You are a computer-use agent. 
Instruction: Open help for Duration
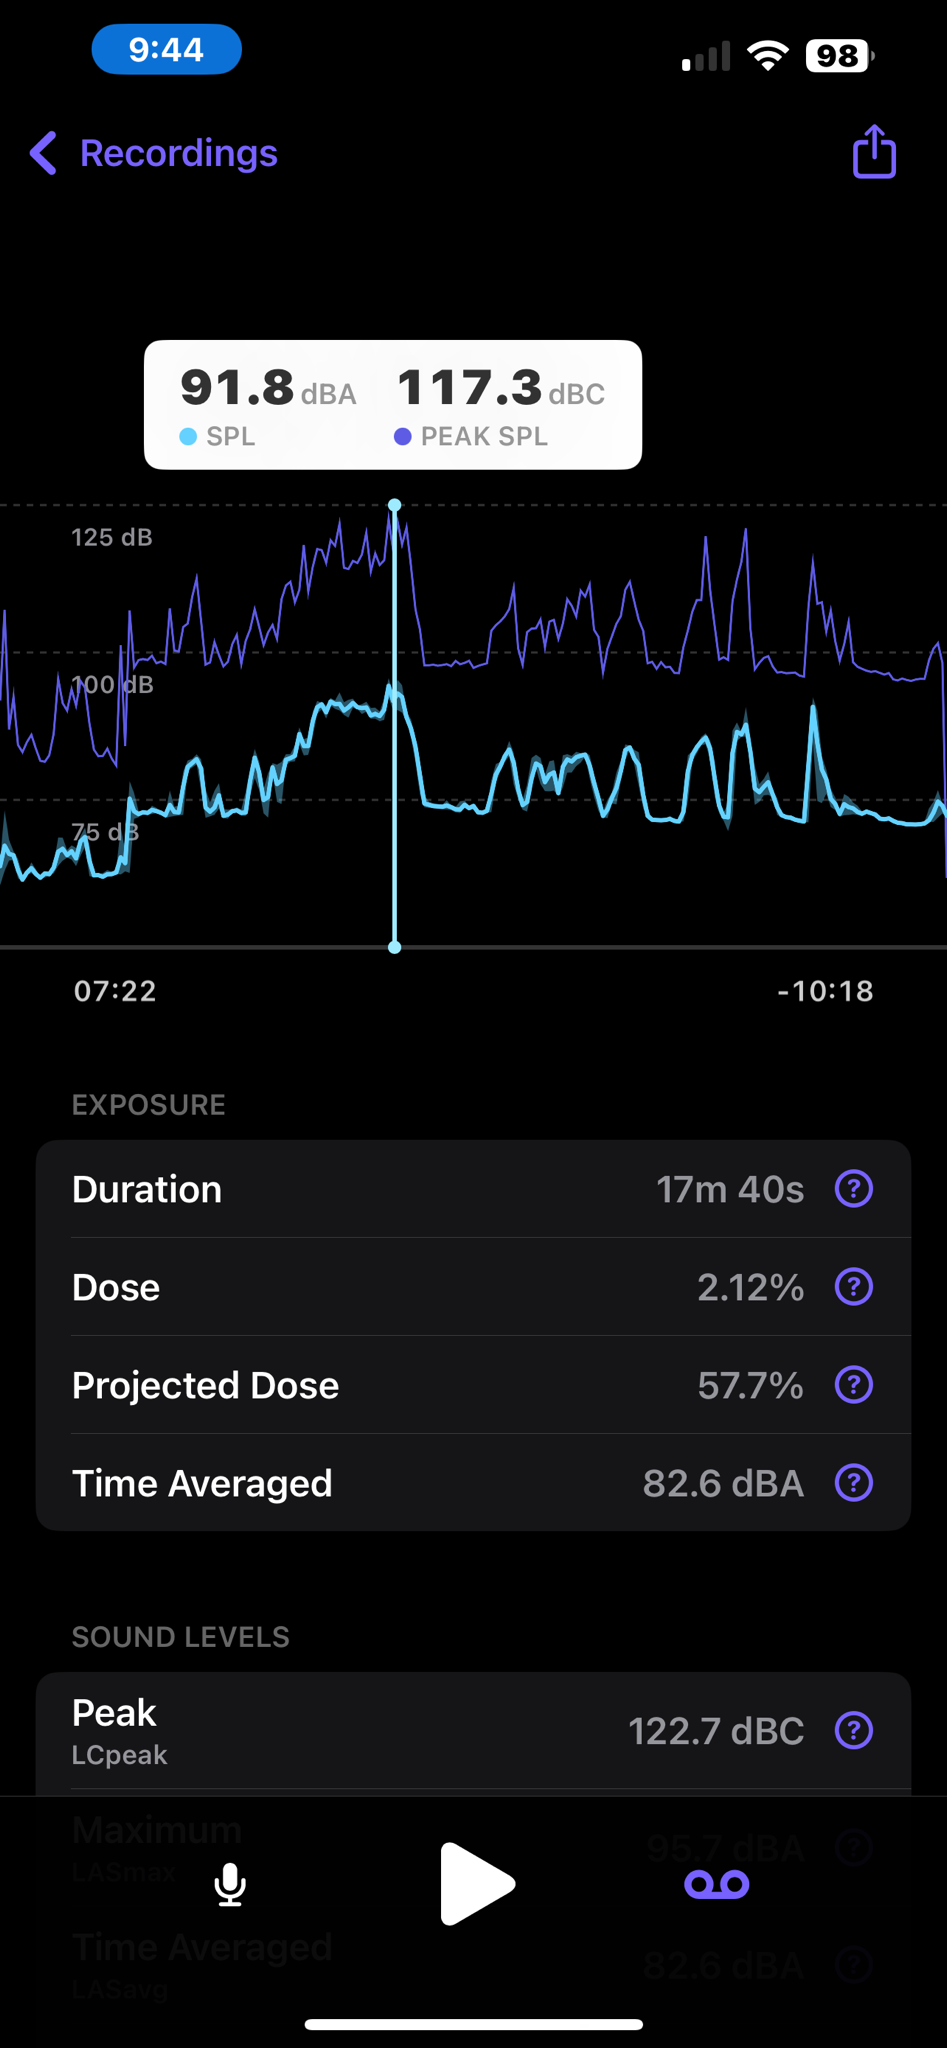pos(854,1189)
